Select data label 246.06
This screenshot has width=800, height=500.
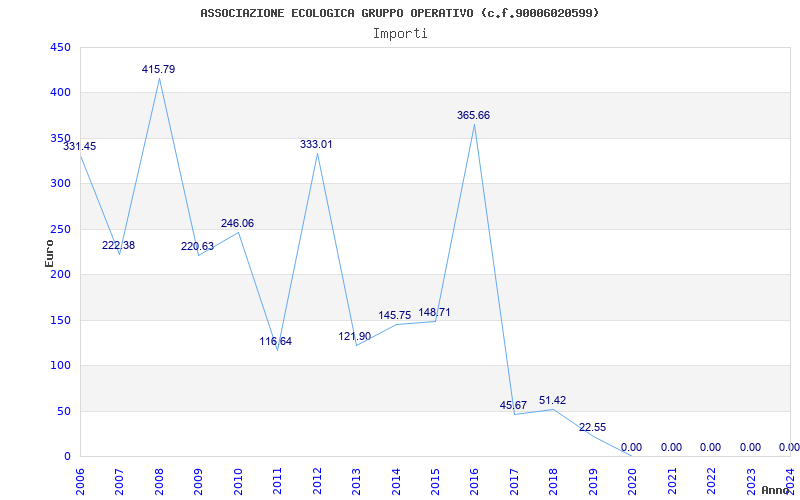click(237, 223)
